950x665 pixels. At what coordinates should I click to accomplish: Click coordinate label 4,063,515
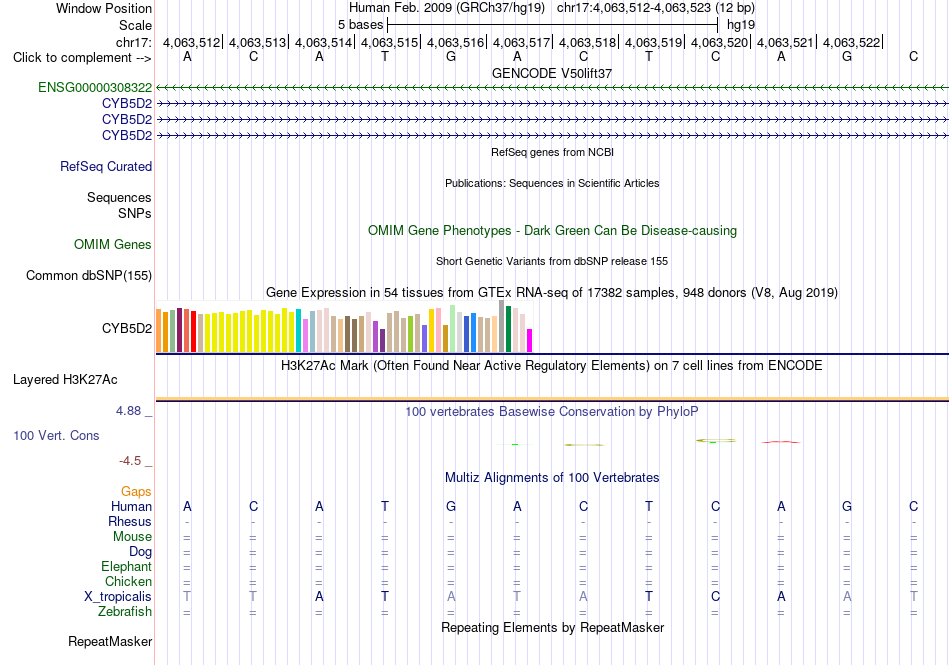390,42
